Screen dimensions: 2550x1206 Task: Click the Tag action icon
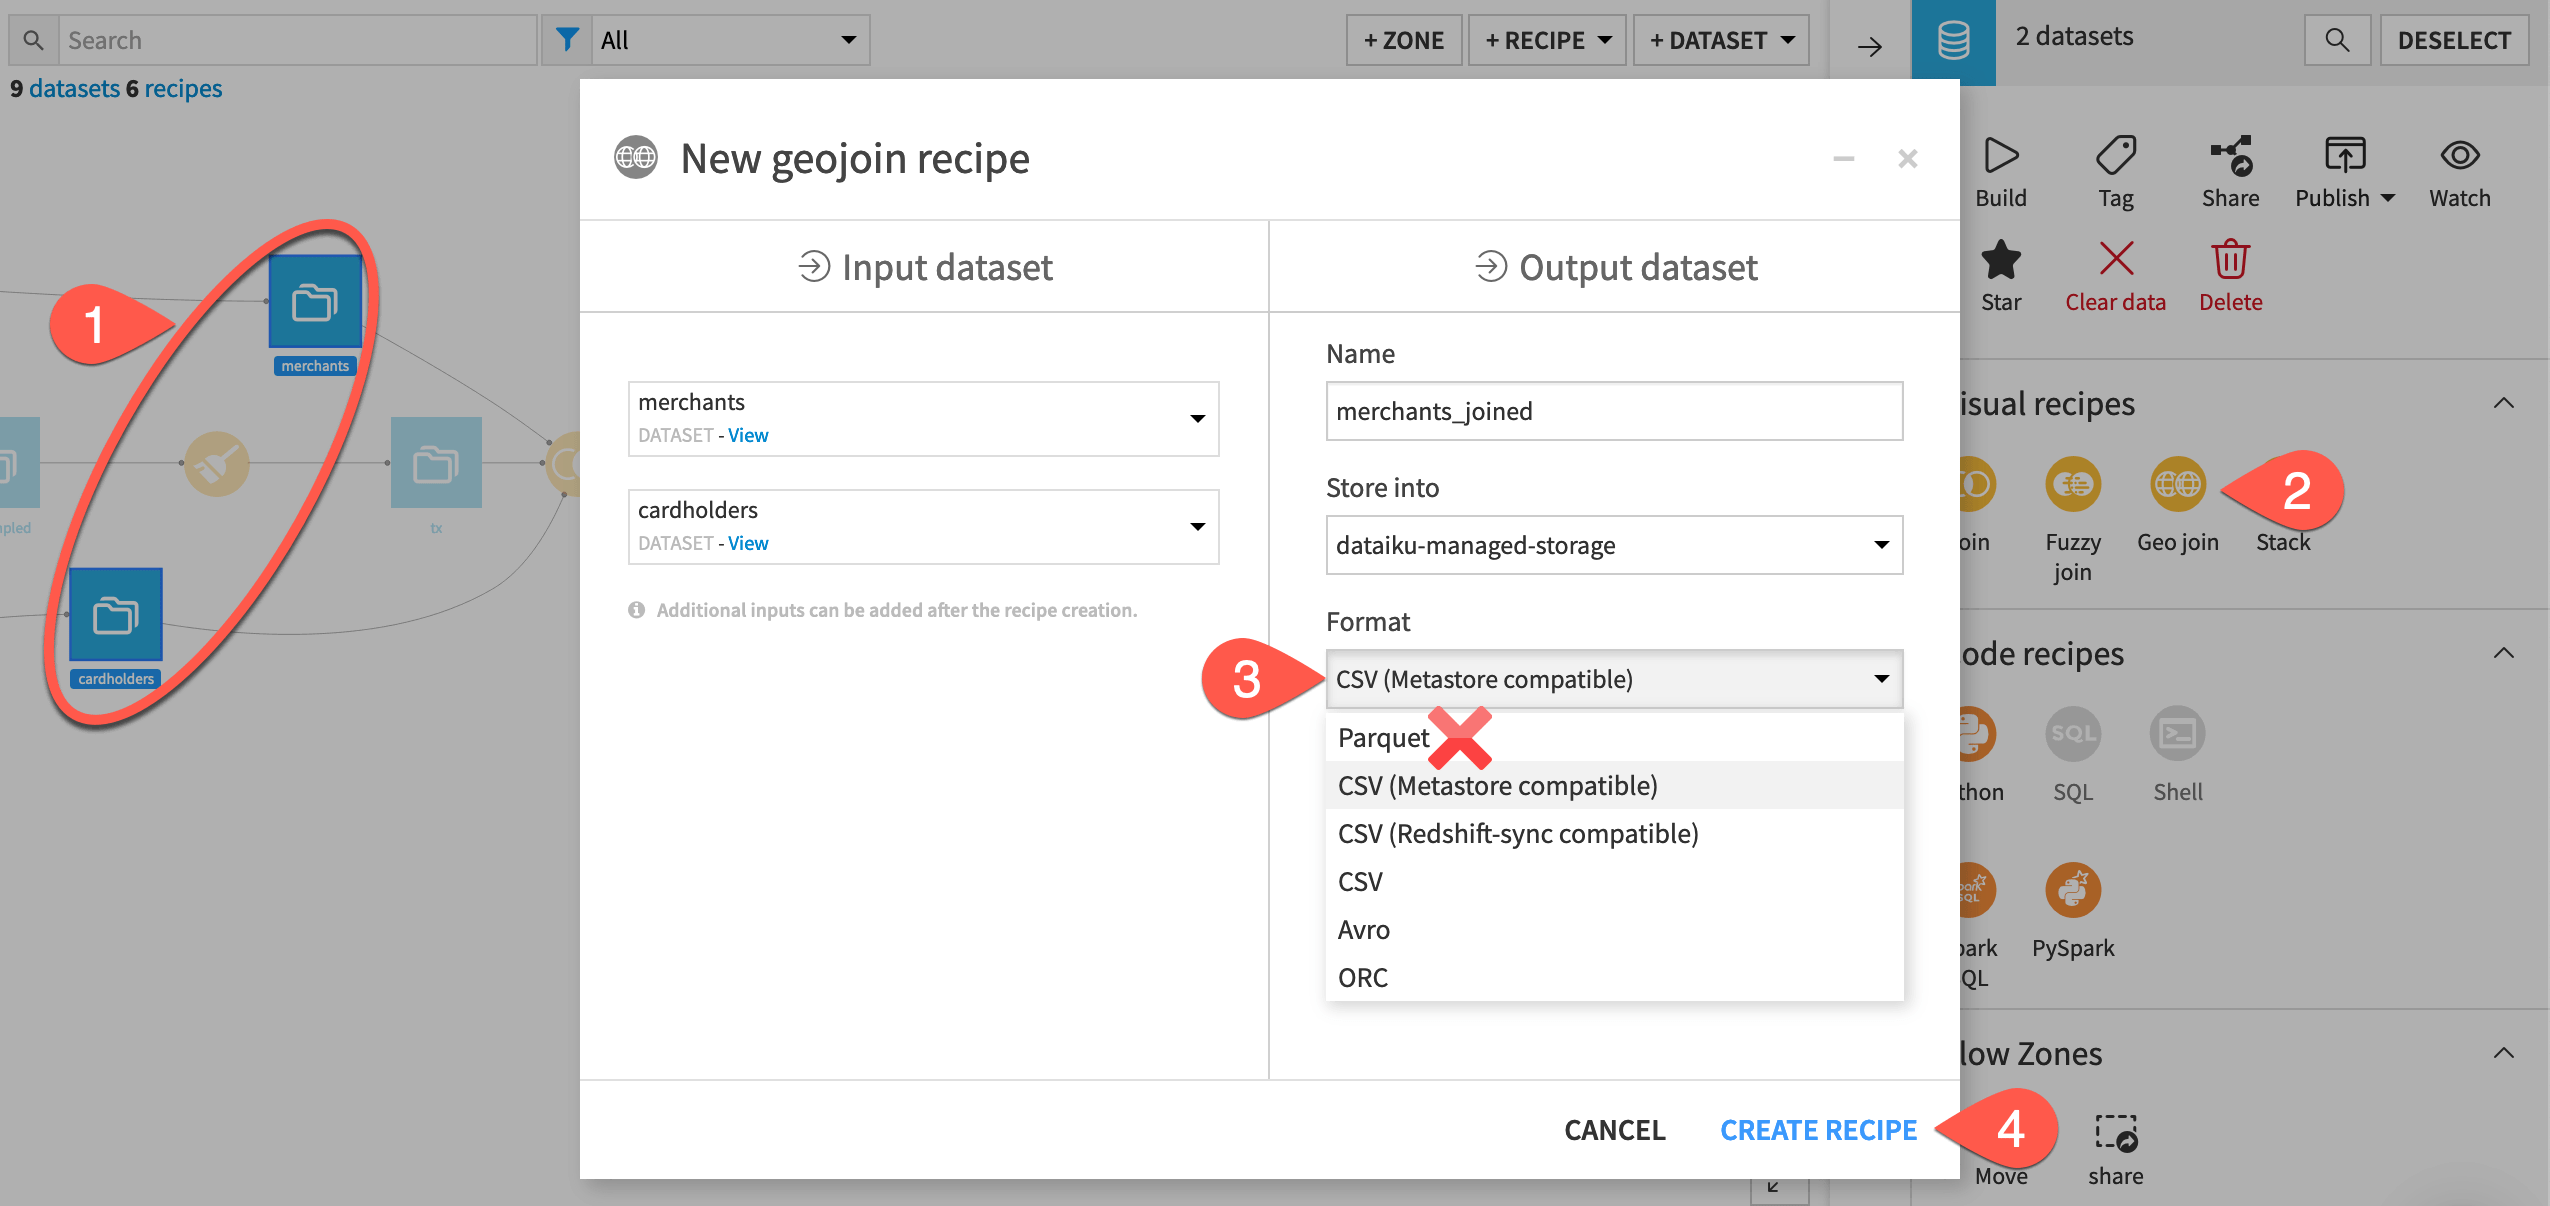(x=2116, y=155)
